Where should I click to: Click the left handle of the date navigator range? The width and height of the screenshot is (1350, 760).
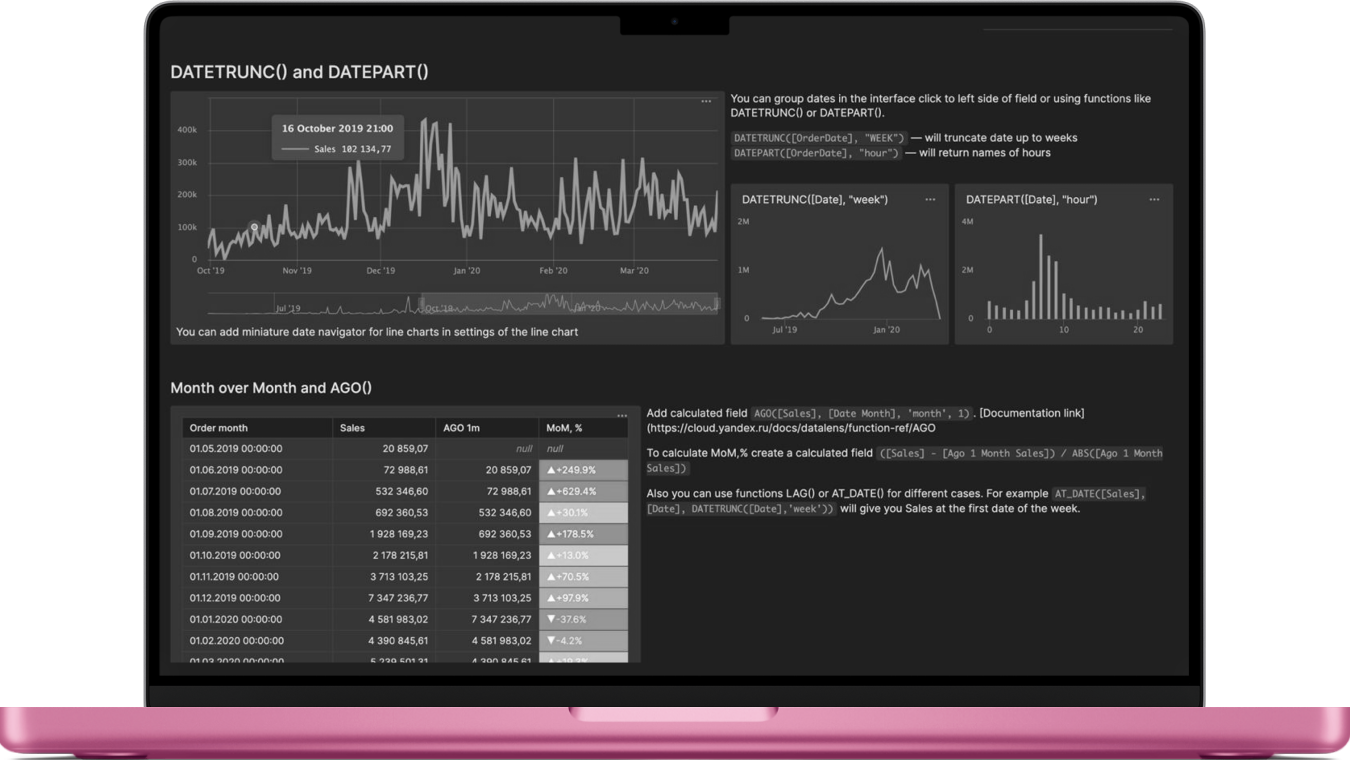click(421, 303)
